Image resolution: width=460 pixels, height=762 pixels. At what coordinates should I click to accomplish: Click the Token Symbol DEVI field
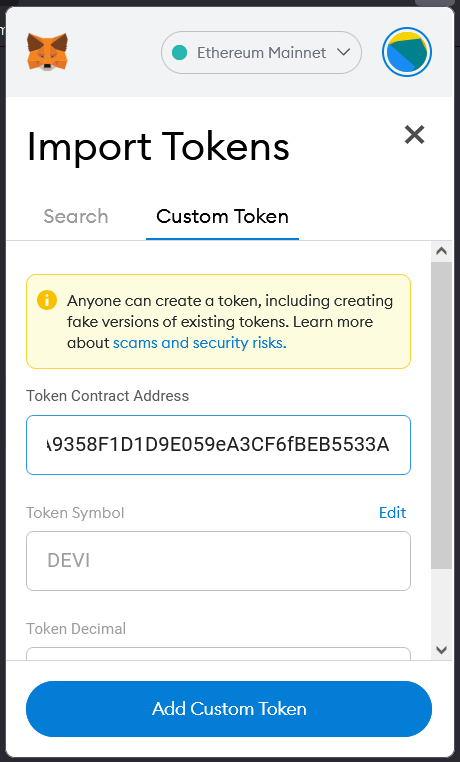click(x=219, y=561)
